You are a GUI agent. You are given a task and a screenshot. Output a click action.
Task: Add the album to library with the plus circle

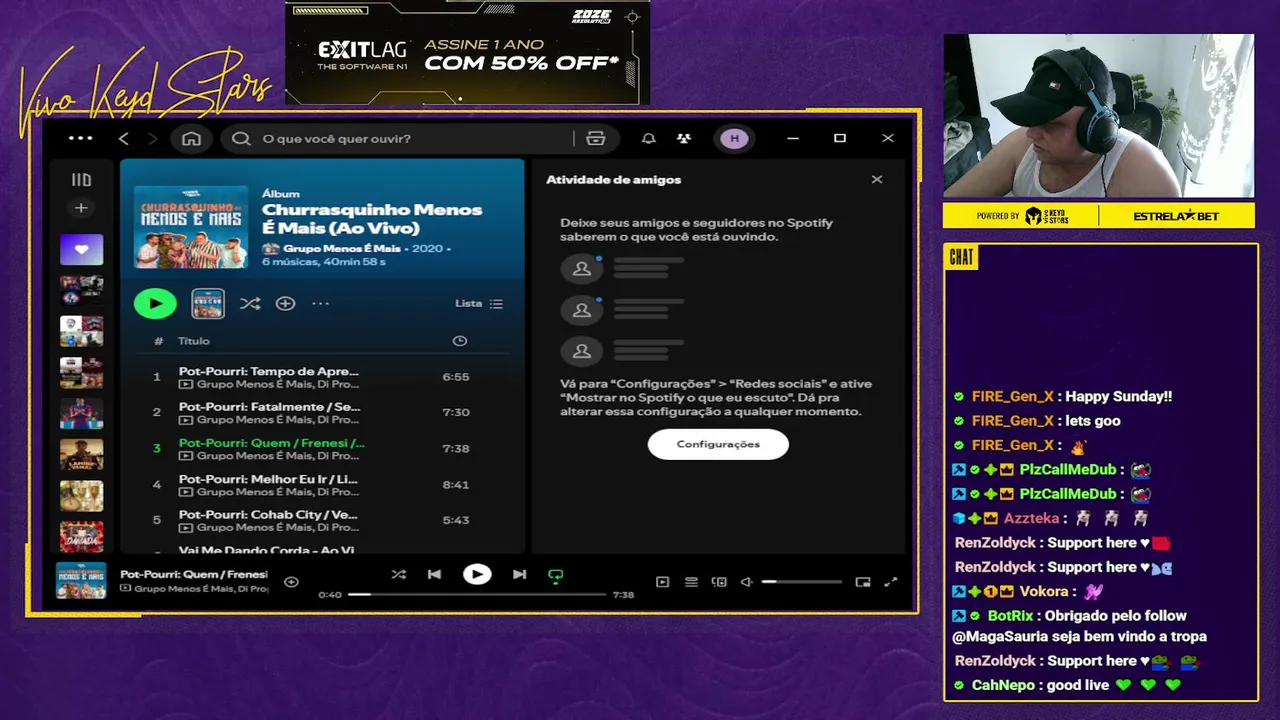[285, 303]
